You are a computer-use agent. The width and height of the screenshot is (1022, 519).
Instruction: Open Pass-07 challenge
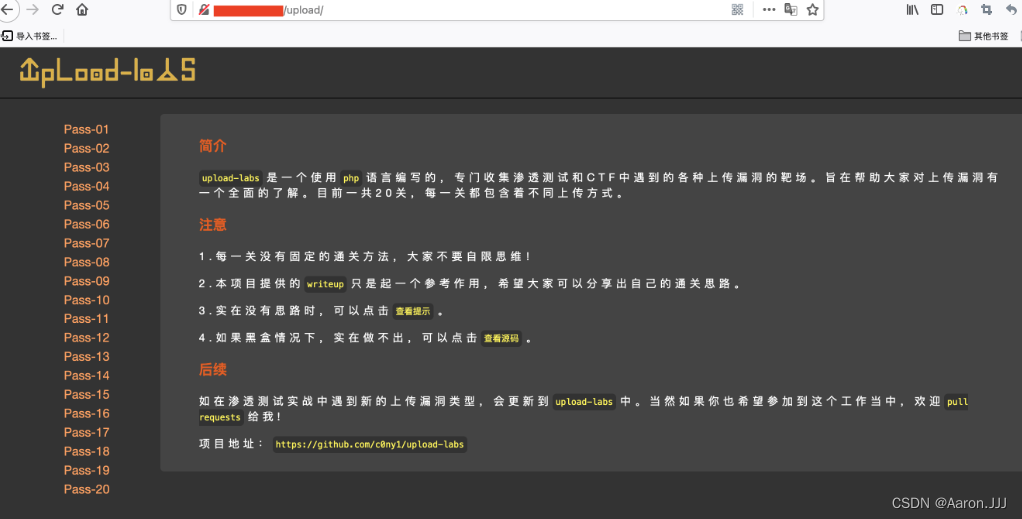click(x=86, y=243)
